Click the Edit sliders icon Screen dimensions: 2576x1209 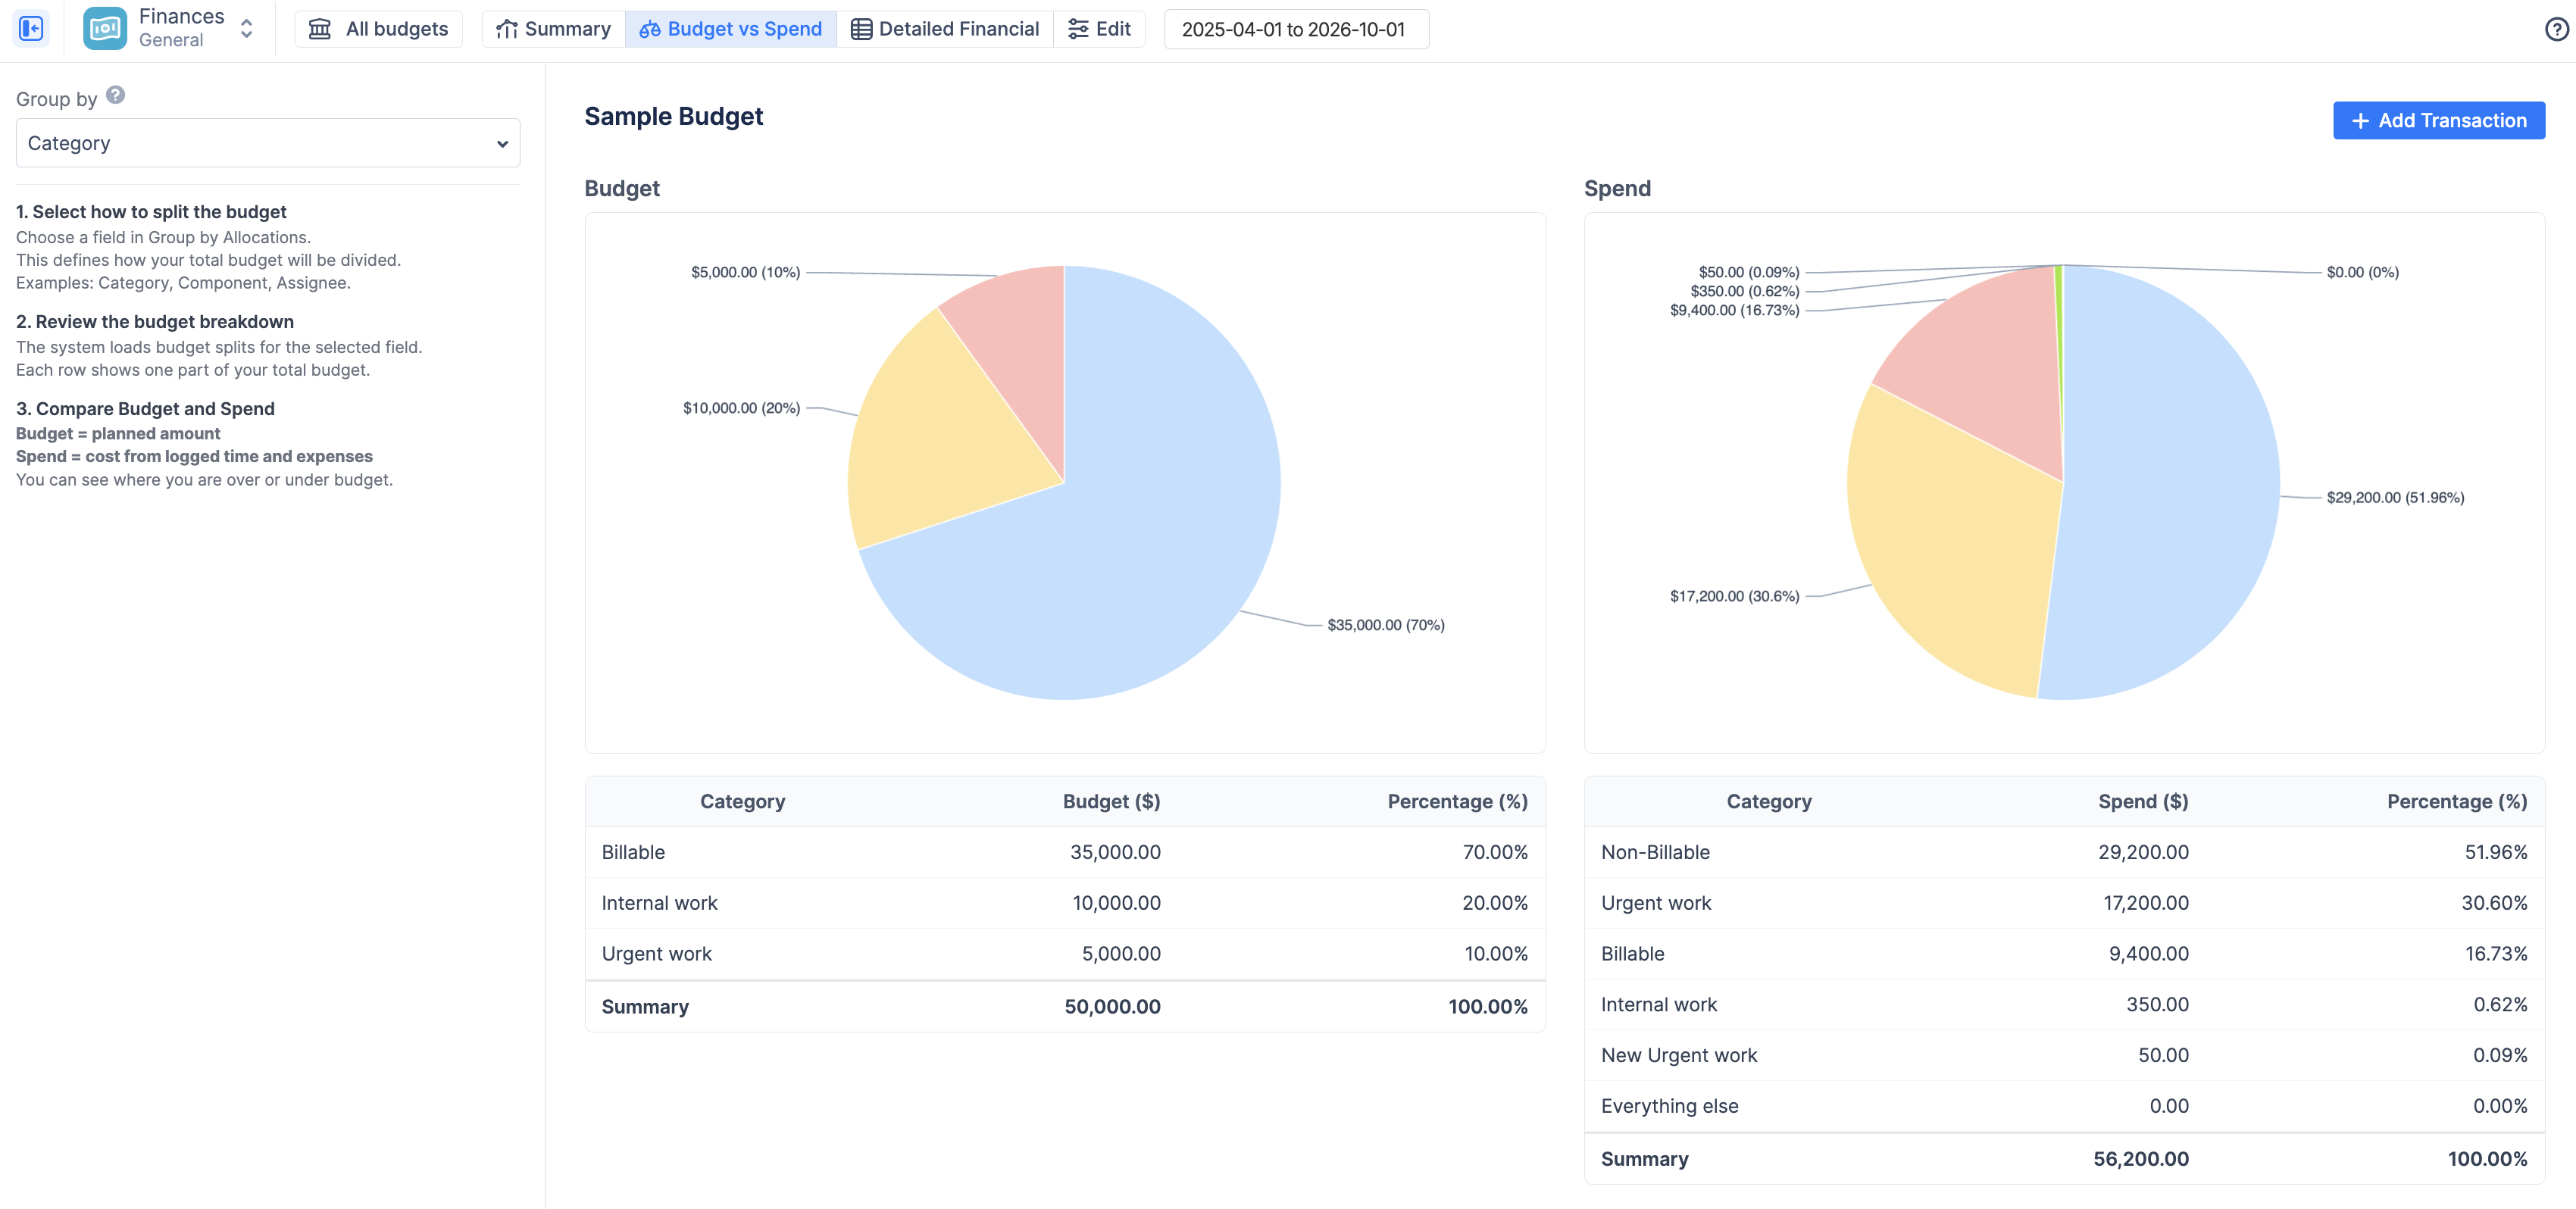click(1077, 29)
